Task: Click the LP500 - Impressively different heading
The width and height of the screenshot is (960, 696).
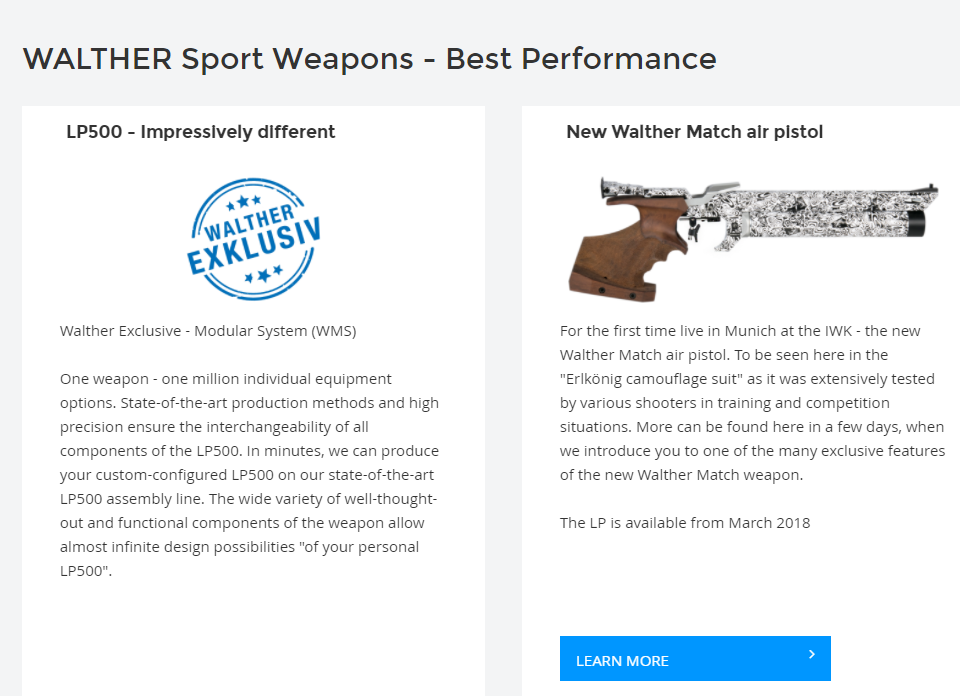Action: (x=201, y=132)
